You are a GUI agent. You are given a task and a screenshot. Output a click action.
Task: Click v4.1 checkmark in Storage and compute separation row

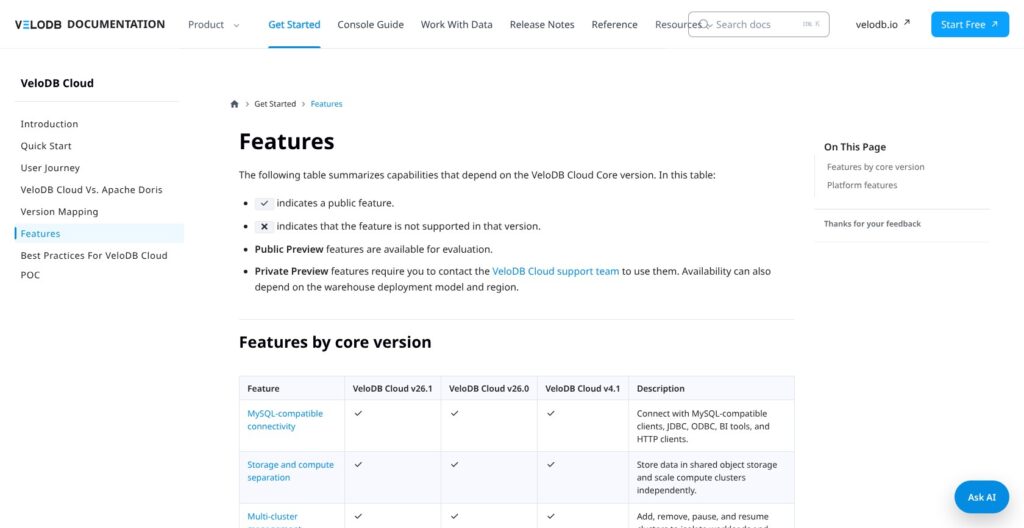click(x=551, y=464)
